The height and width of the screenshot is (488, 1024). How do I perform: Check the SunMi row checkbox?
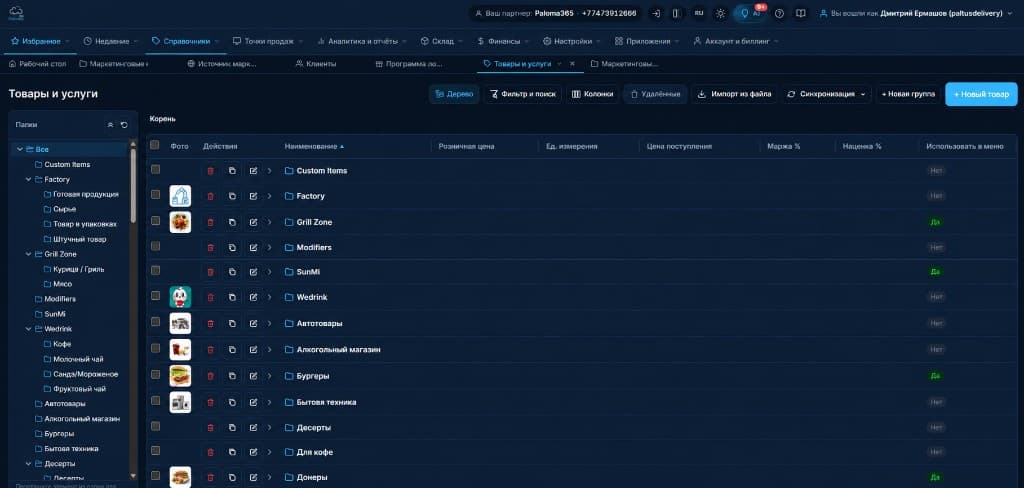coord(155,270)
